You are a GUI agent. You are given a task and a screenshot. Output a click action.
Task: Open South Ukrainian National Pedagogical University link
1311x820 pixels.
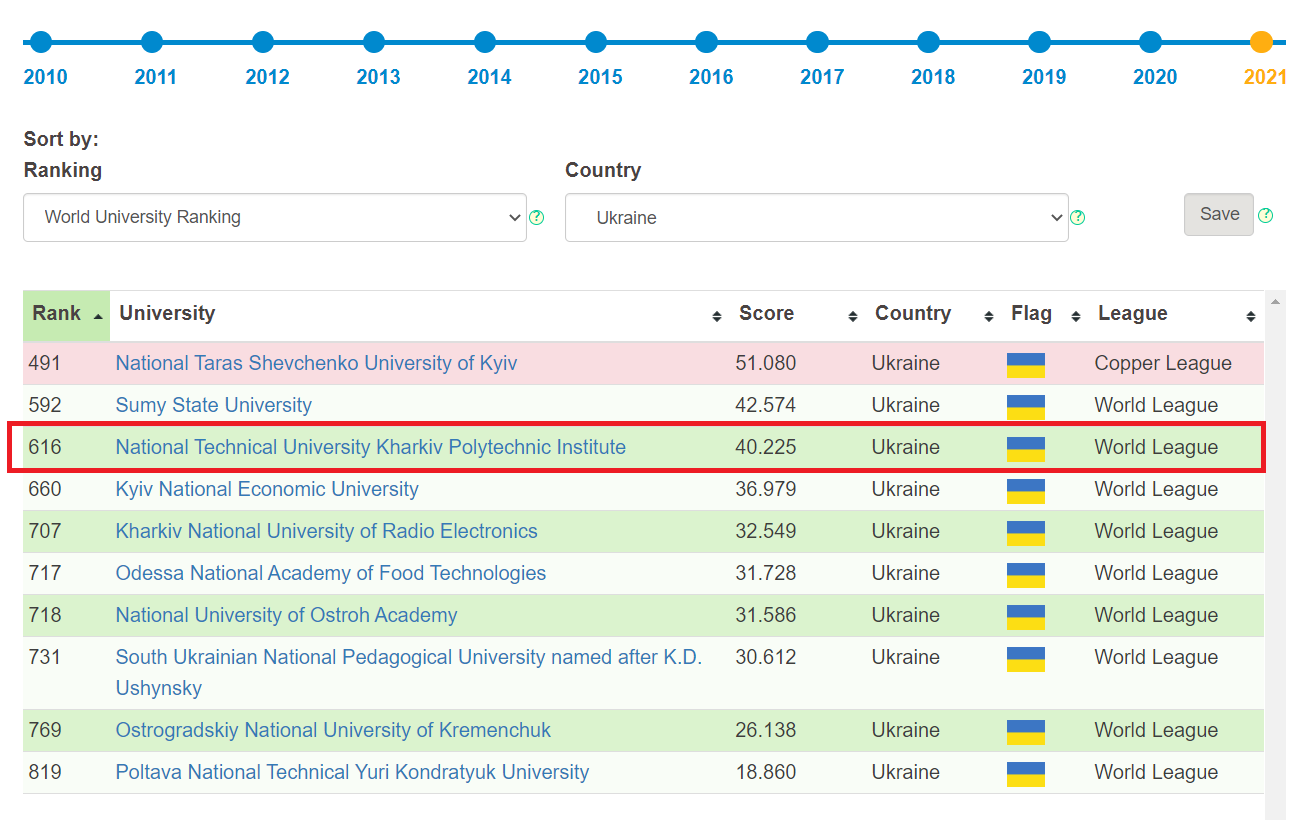409,672
